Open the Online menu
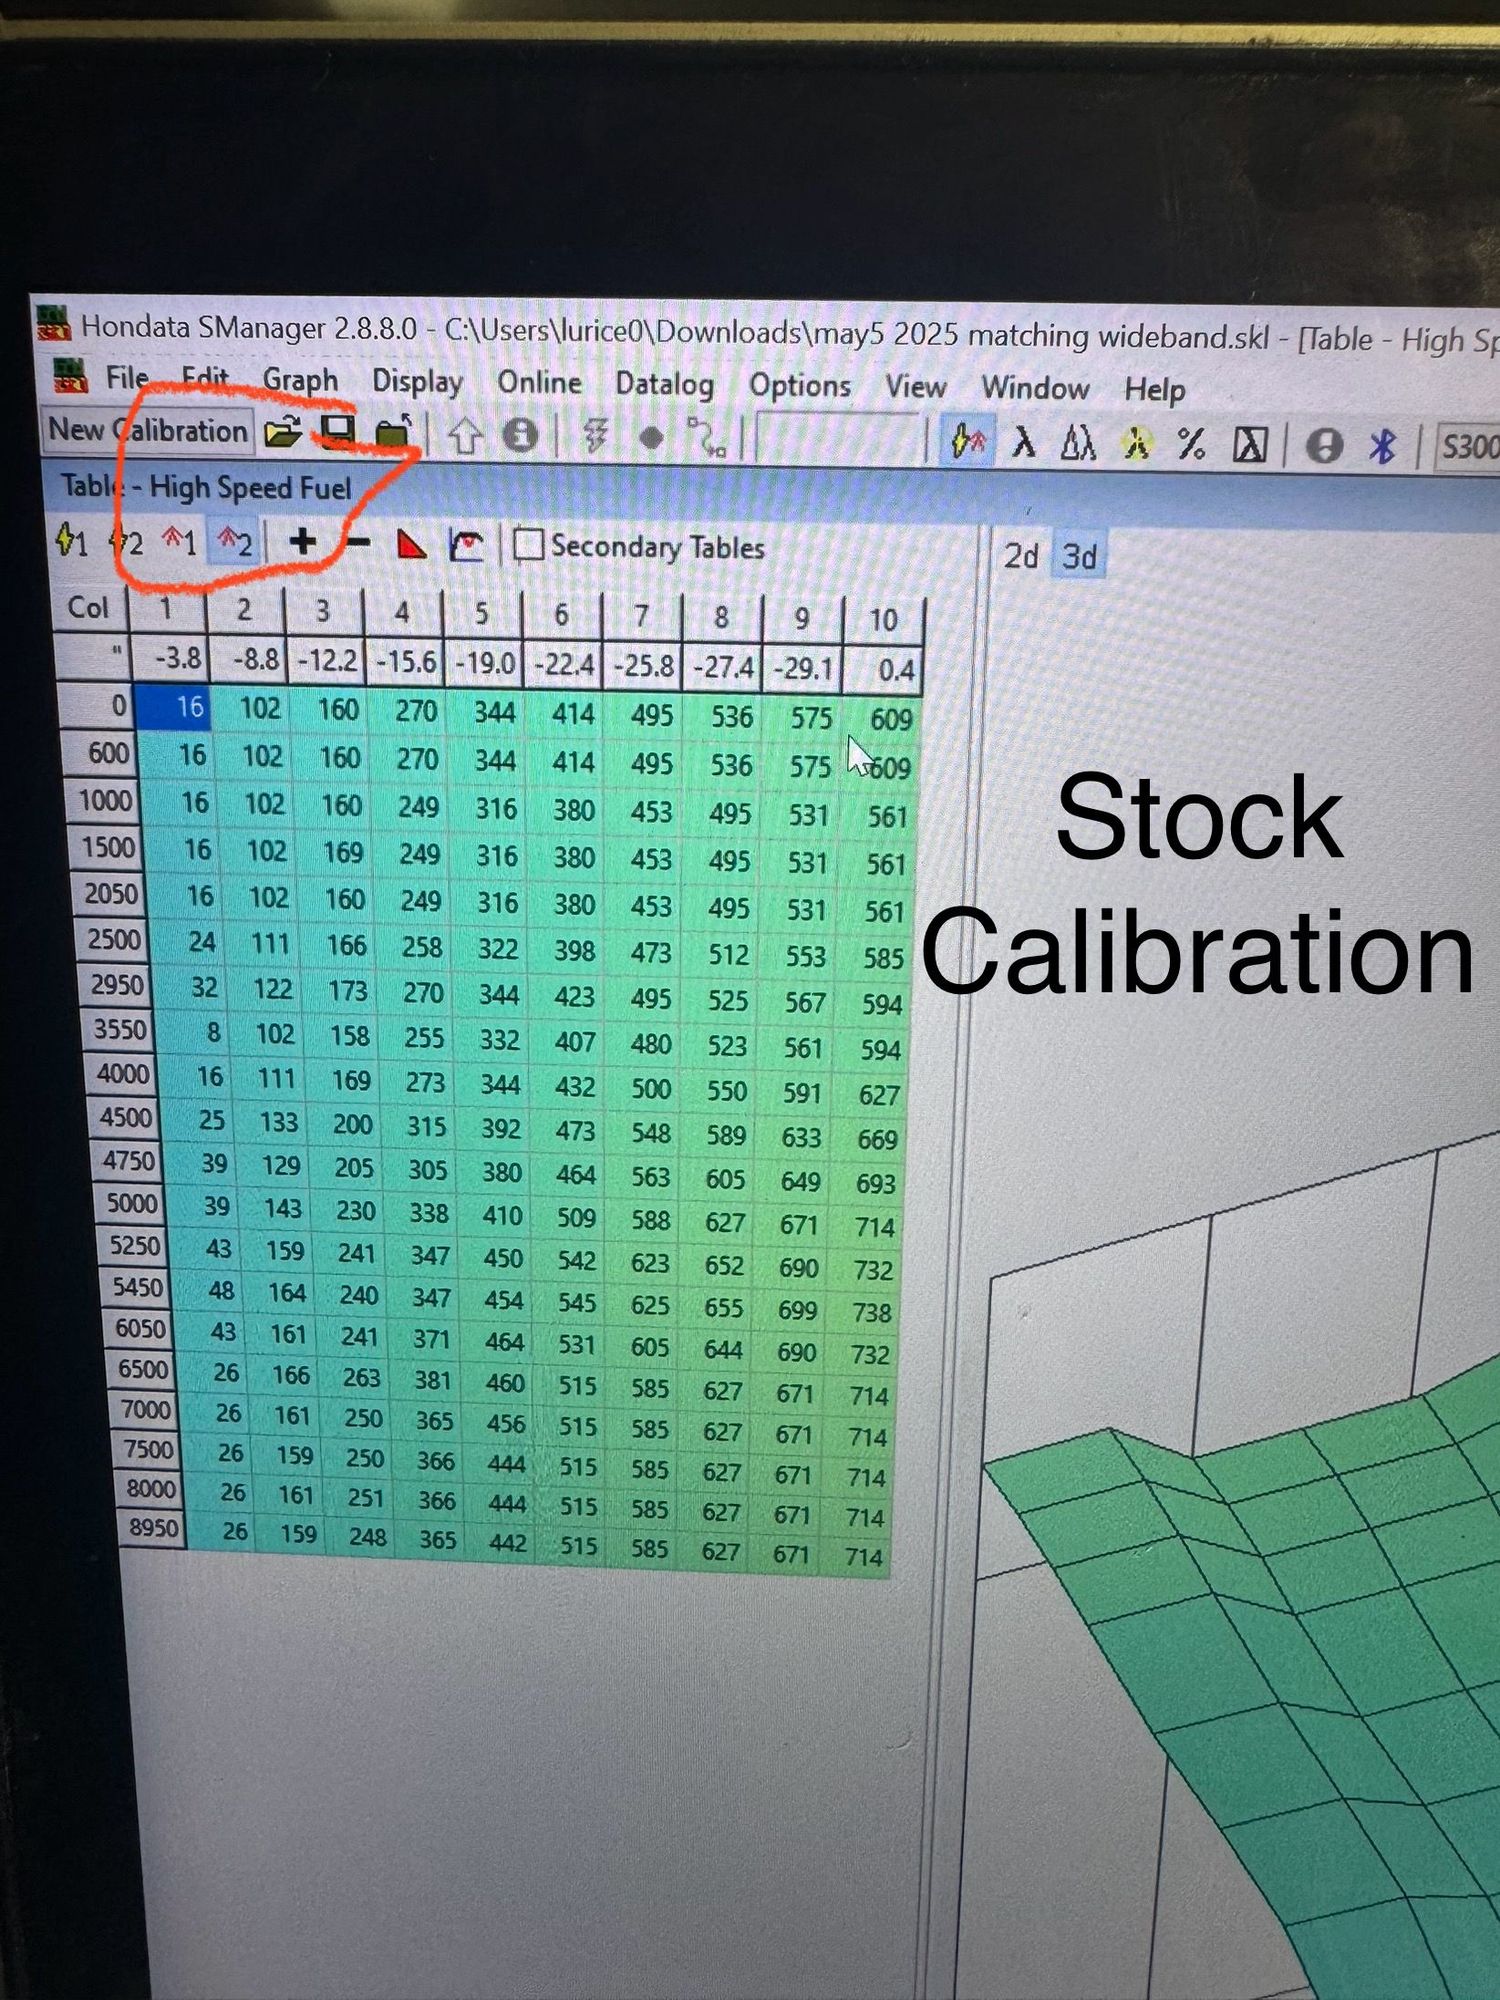The width and height of the screenshot is (1500, 2000). tap(539, 382)
